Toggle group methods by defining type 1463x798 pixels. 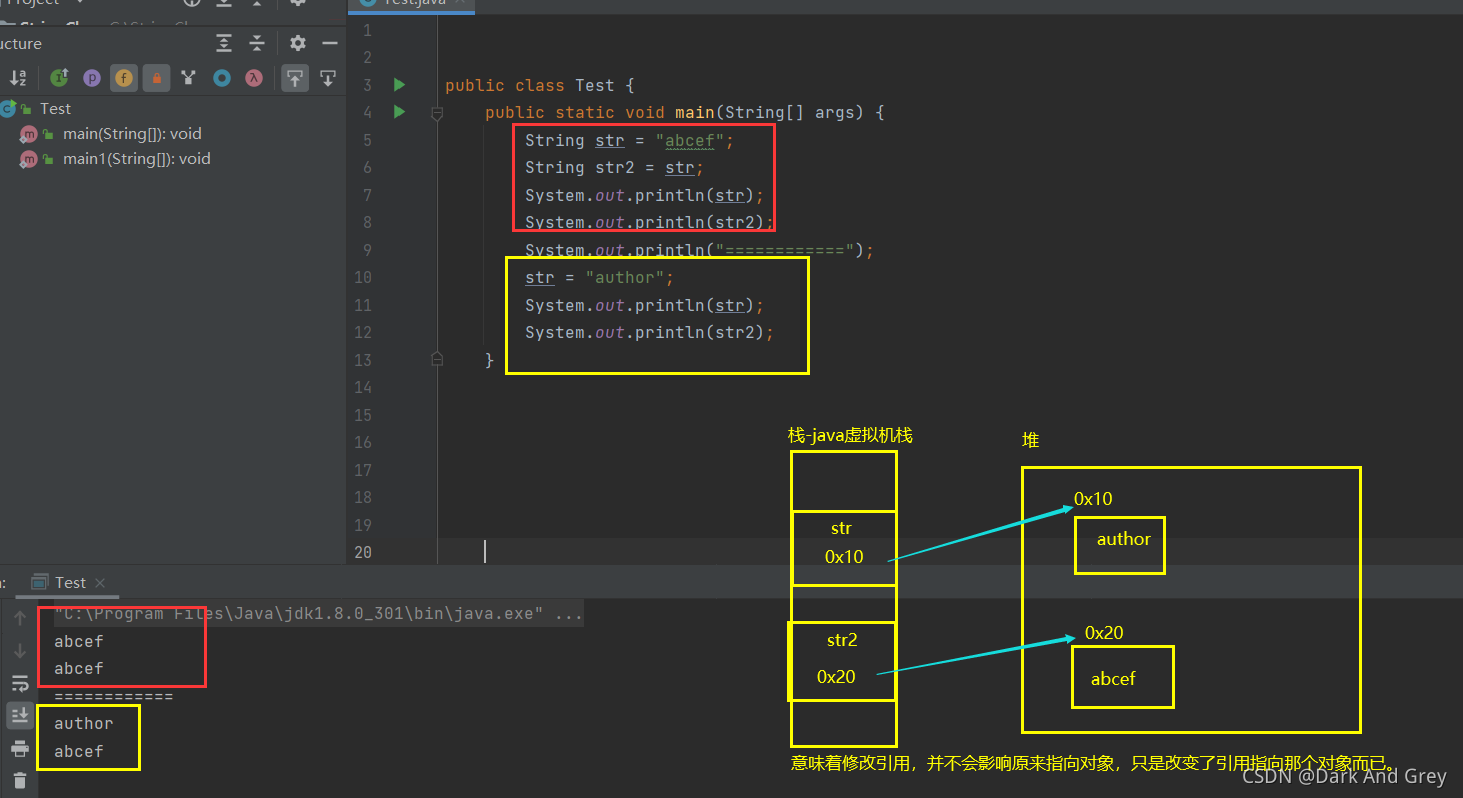tap(59, 77)
